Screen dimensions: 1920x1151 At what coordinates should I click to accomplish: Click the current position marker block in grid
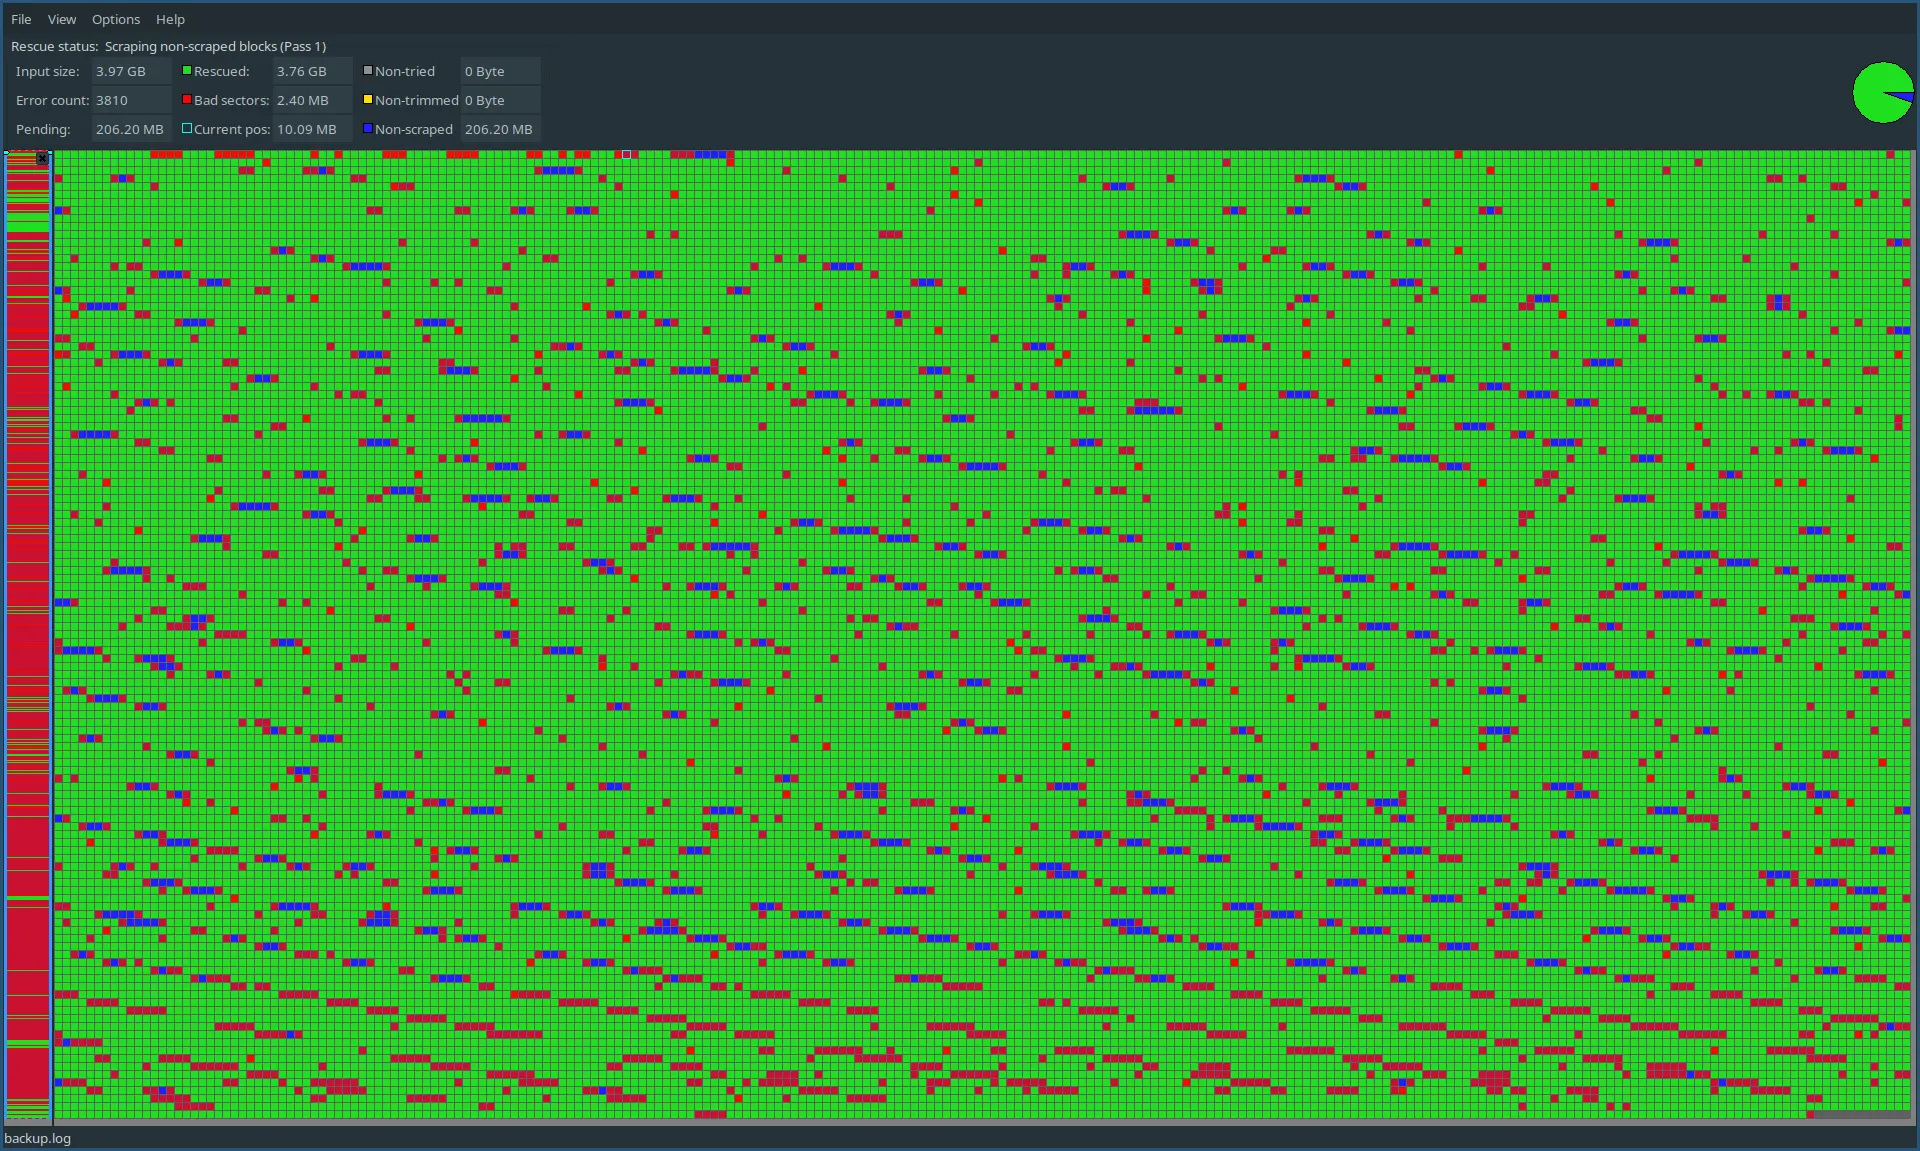coord(627,155)
